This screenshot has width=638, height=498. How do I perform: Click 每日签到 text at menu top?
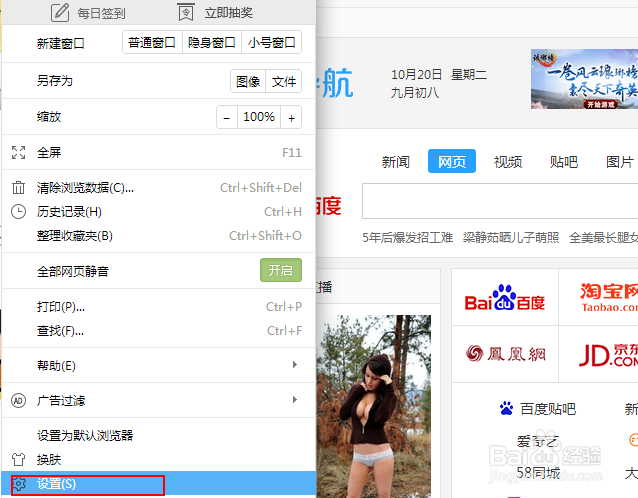[101, 13]
